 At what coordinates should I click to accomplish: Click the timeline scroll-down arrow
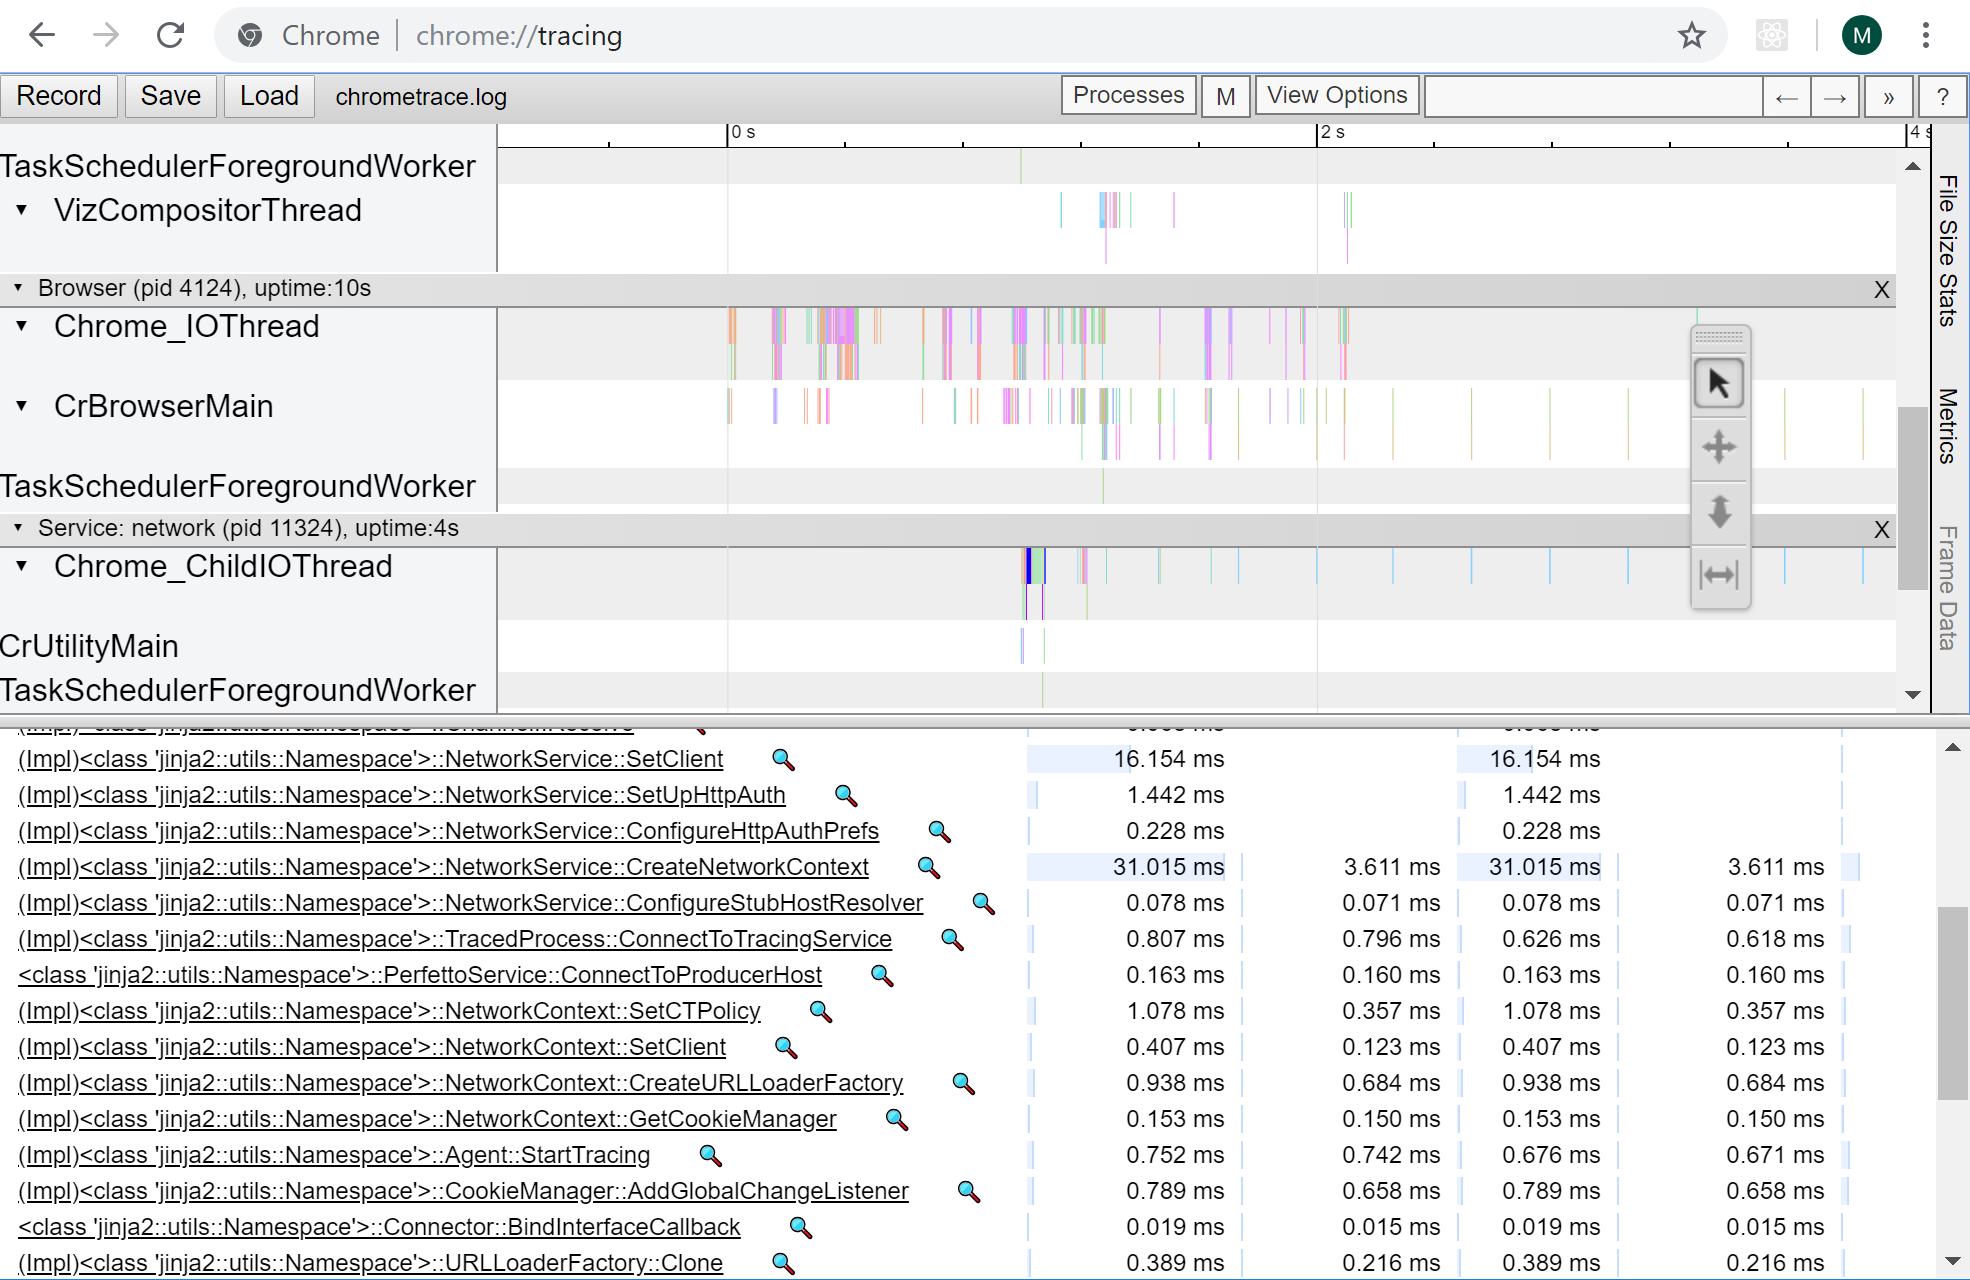click(1912, 695)
